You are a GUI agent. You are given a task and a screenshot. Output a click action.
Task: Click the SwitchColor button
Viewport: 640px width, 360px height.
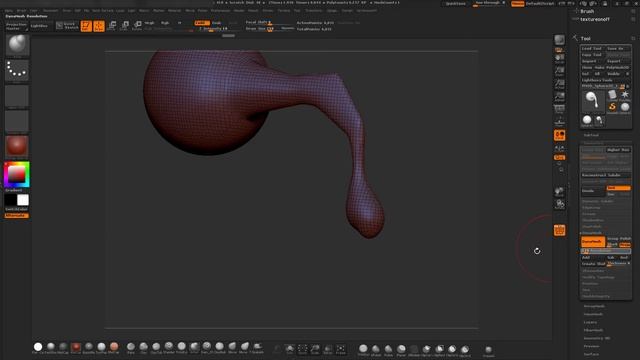pyautogui.click(x=17, y=209)
